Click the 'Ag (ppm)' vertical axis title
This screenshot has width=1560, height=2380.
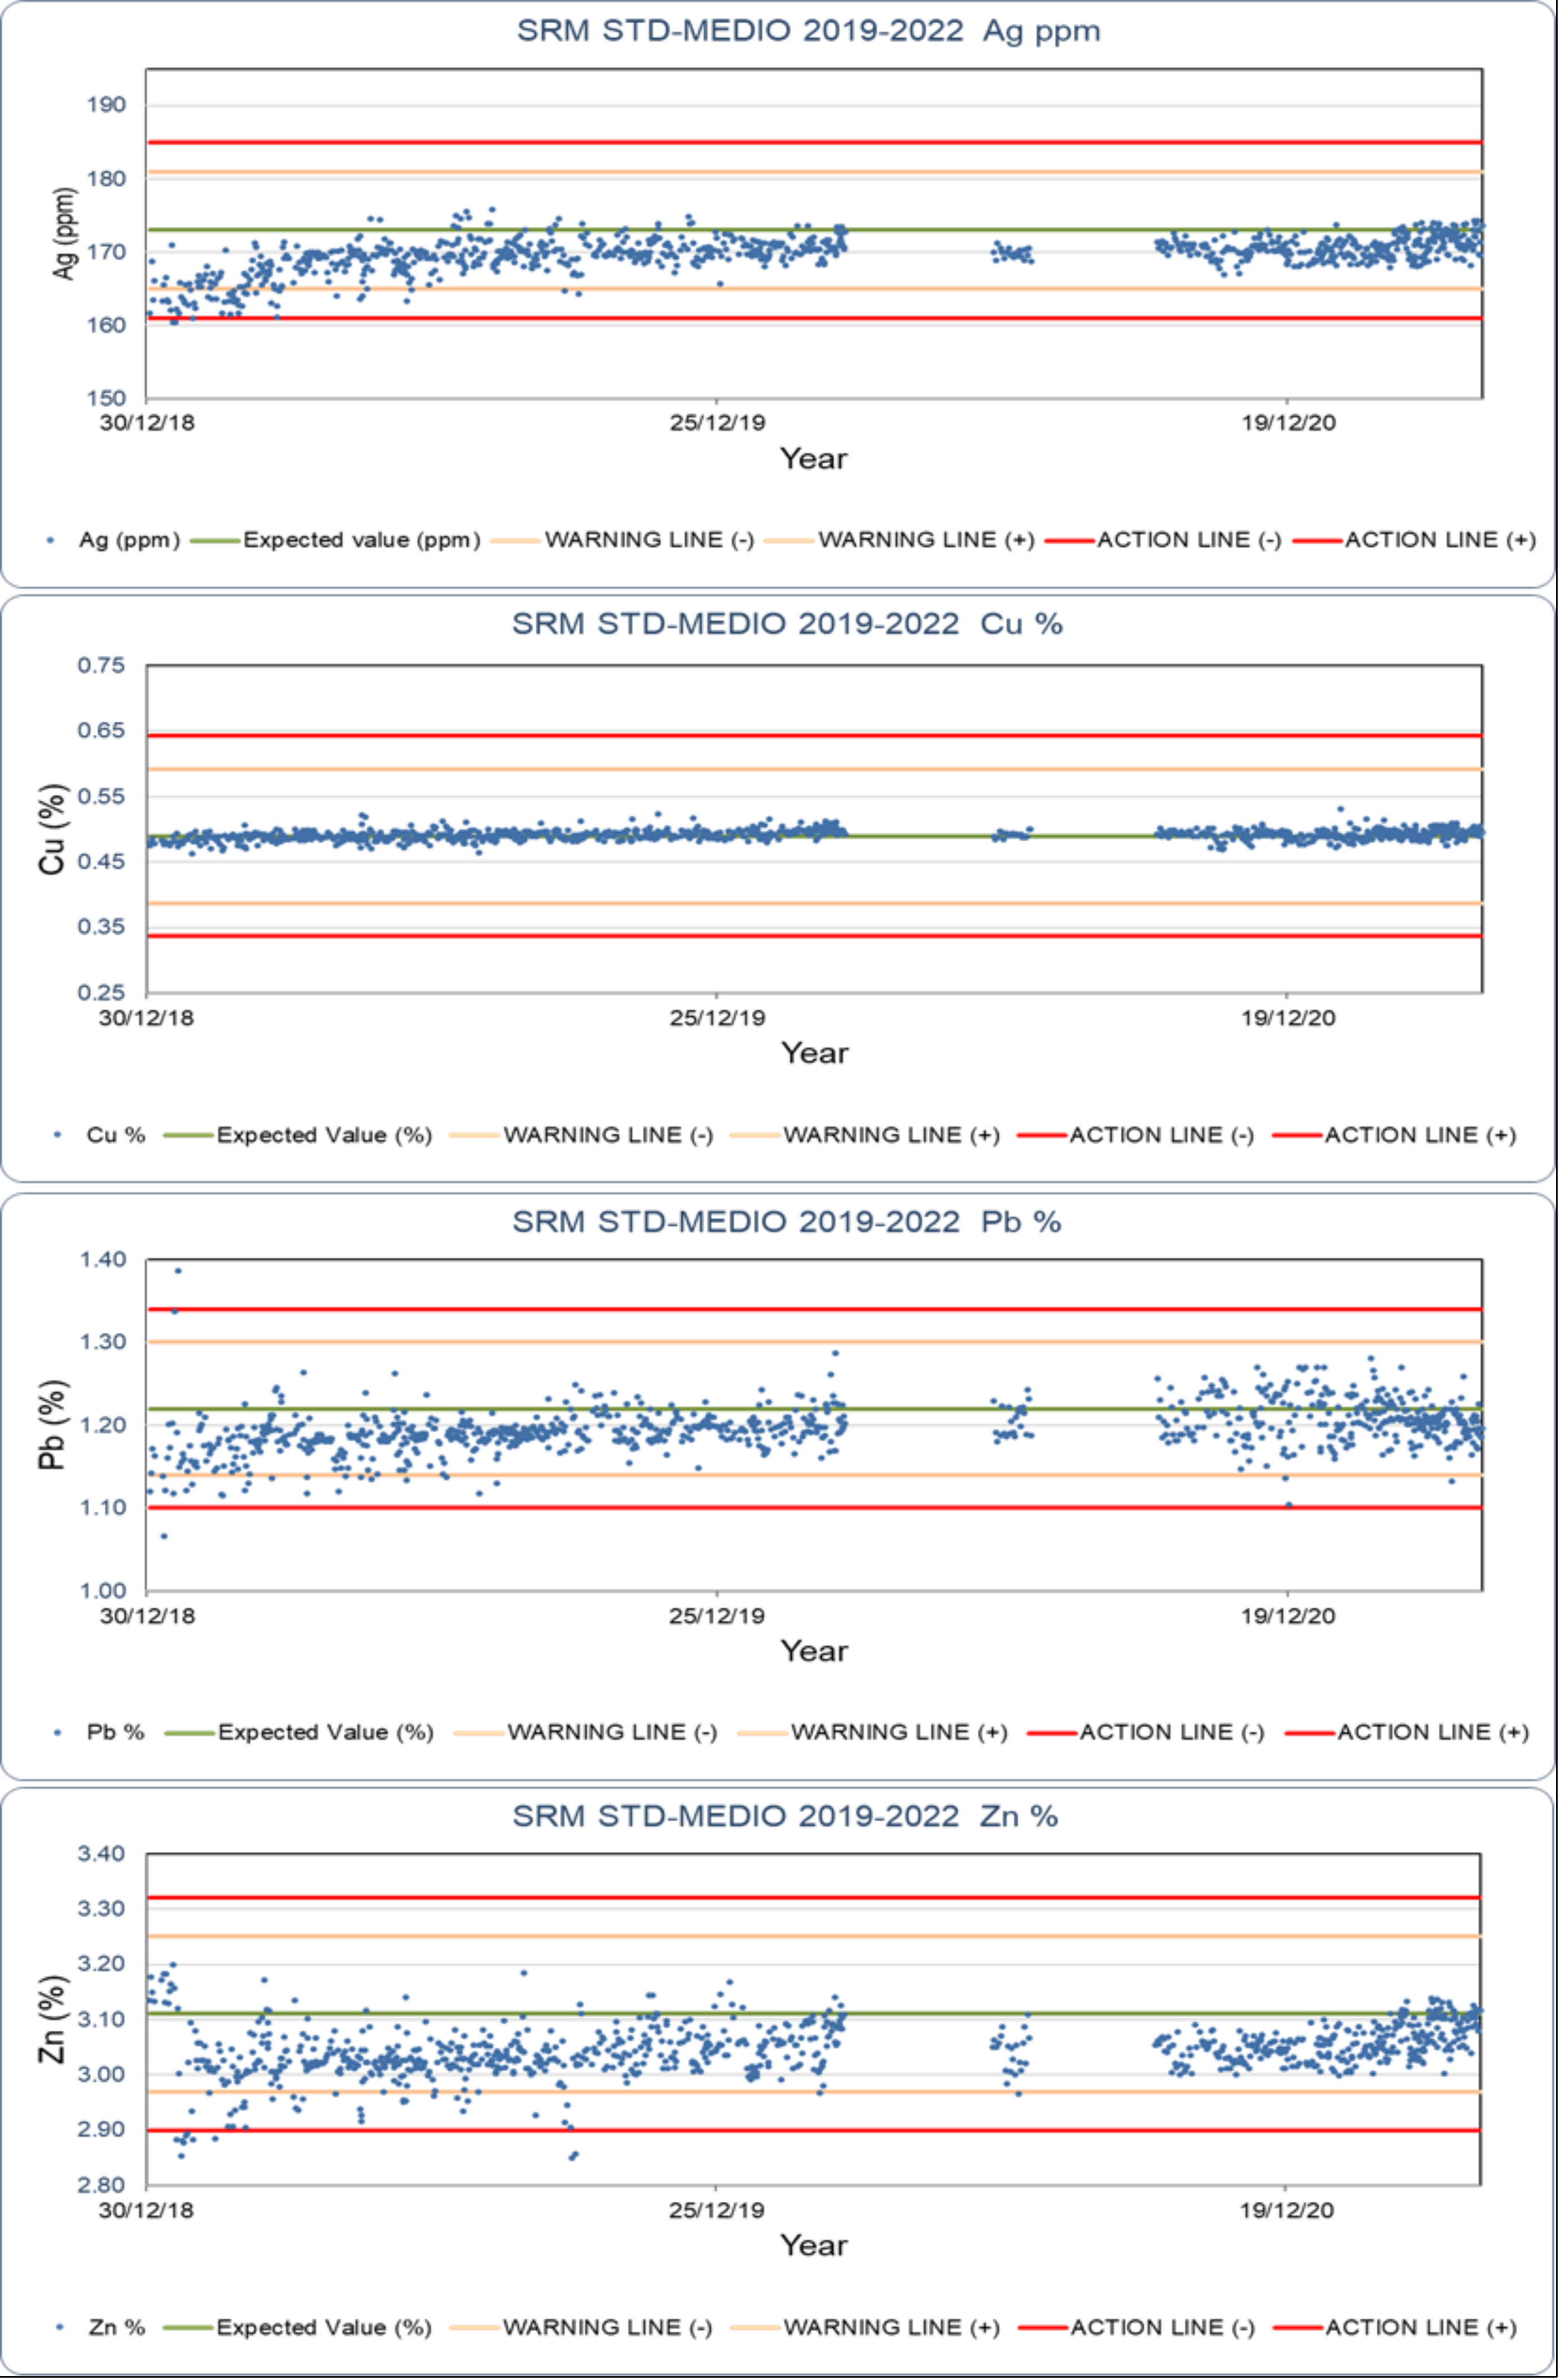(63, 233)
